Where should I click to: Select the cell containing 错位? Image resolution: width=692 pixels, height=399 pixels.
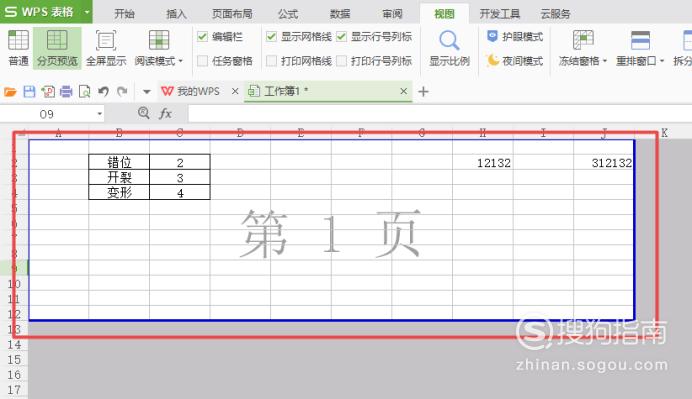point(119,162)
